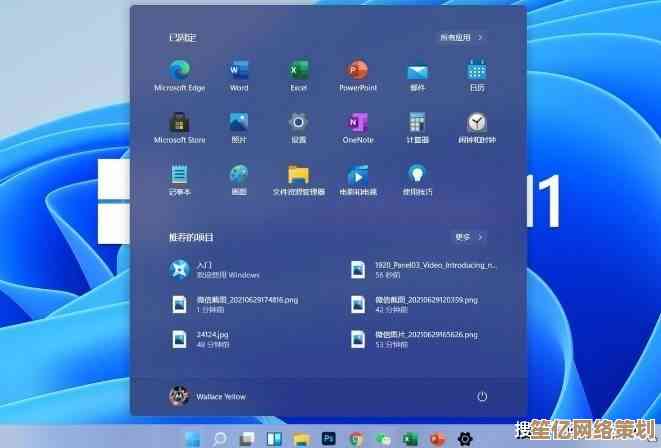Screen dimensions: 661x448
Task: Launch Word from the pinned section
Action: click(x=239, y=71)
